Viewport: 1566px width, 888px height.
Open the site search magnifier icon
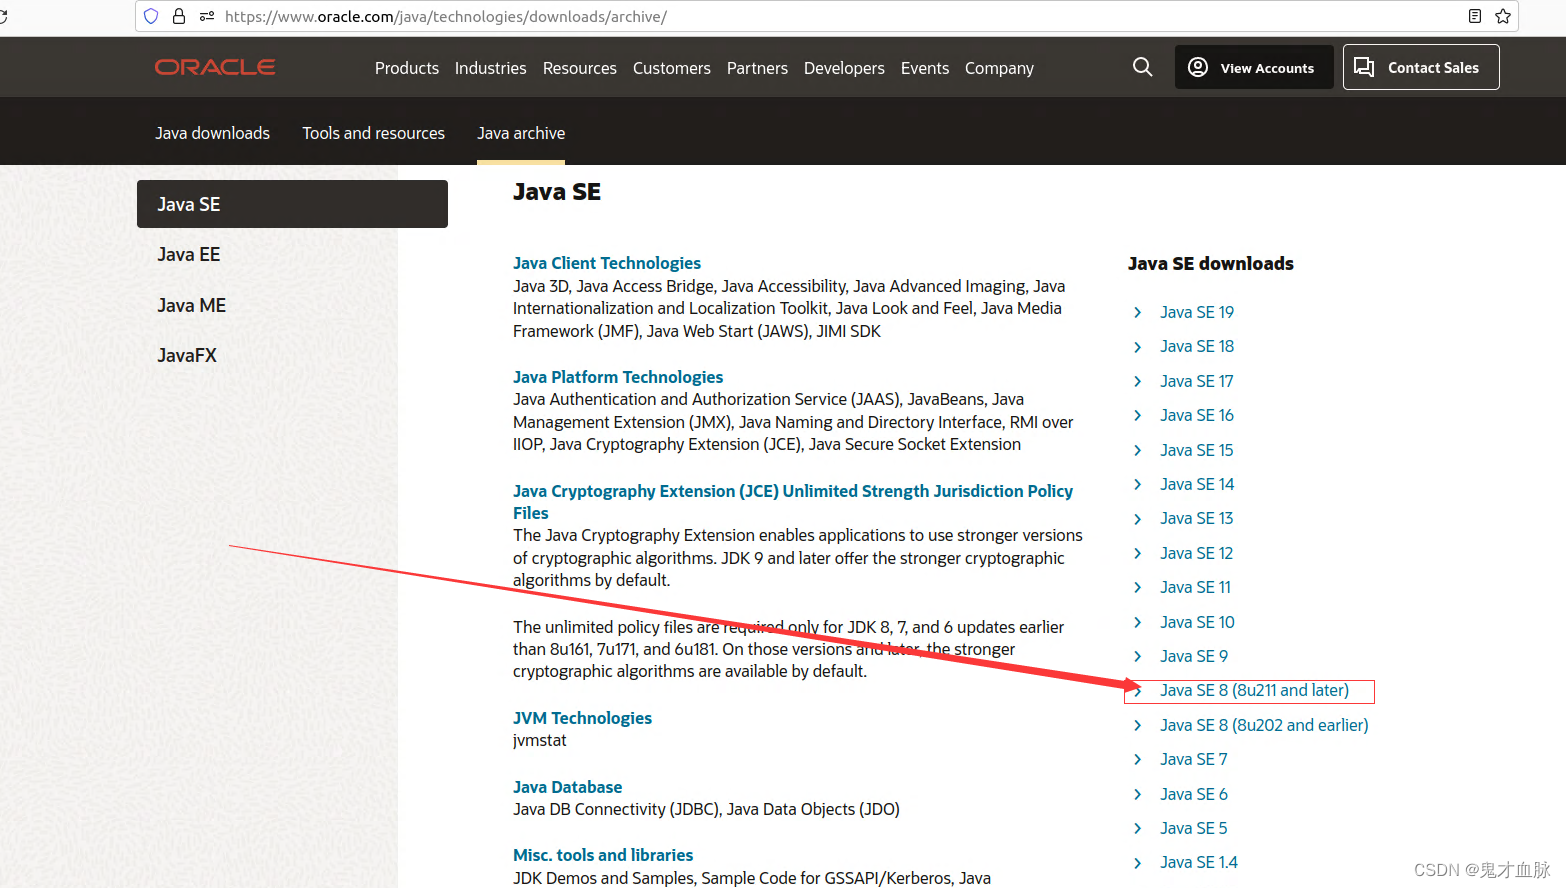click(x=1142, y=67)
